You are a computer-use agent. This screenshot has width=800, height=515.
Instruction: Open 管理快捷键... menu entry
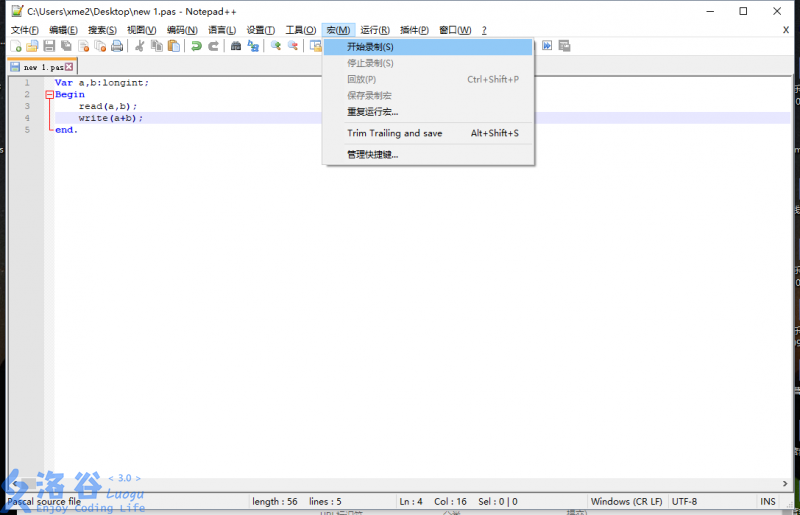click(428, 155)
